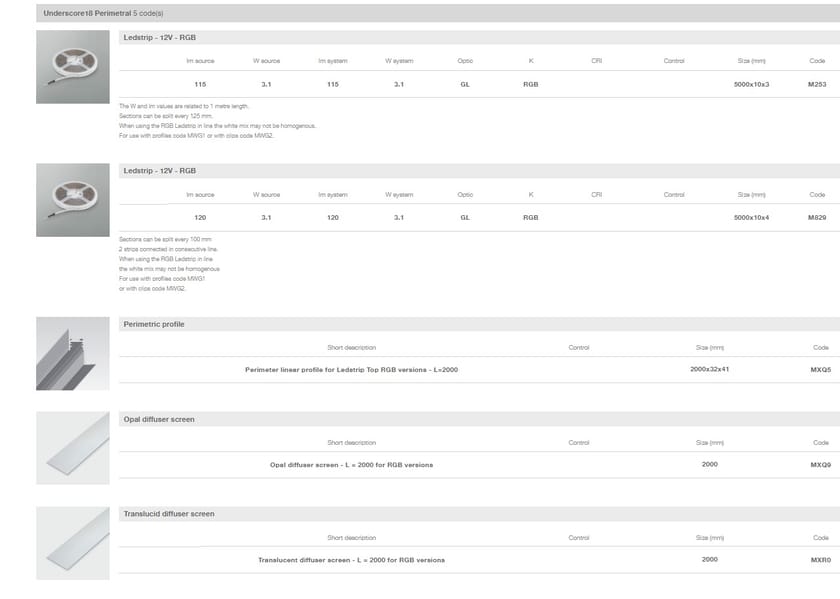Click the 5000x10x4 size value
This screenshot has width=840, height=599.
click(751, 217)
